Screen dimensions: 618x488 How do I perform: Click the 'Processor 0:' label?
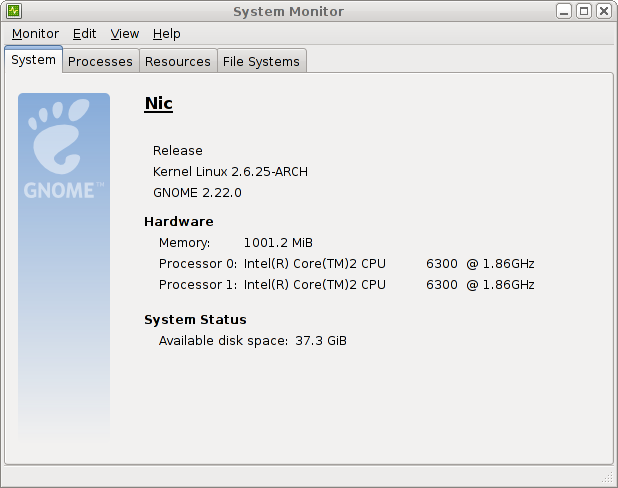tap(198, 264)
